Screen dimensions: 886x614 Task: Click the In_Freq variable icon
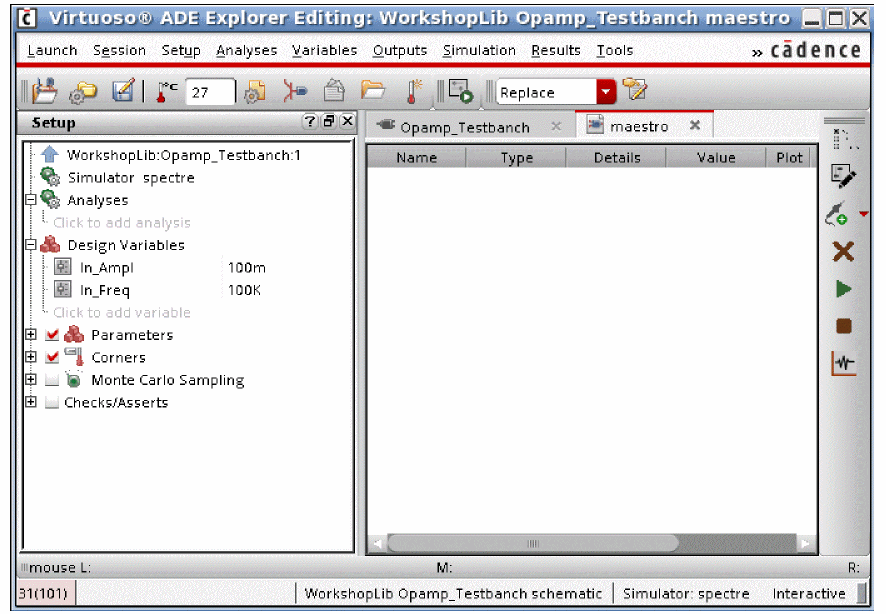63,289
